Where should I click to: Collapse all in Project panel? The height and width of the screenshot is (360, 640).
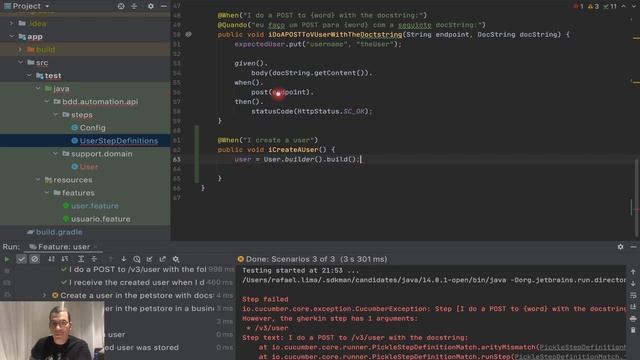click(134, 6)
